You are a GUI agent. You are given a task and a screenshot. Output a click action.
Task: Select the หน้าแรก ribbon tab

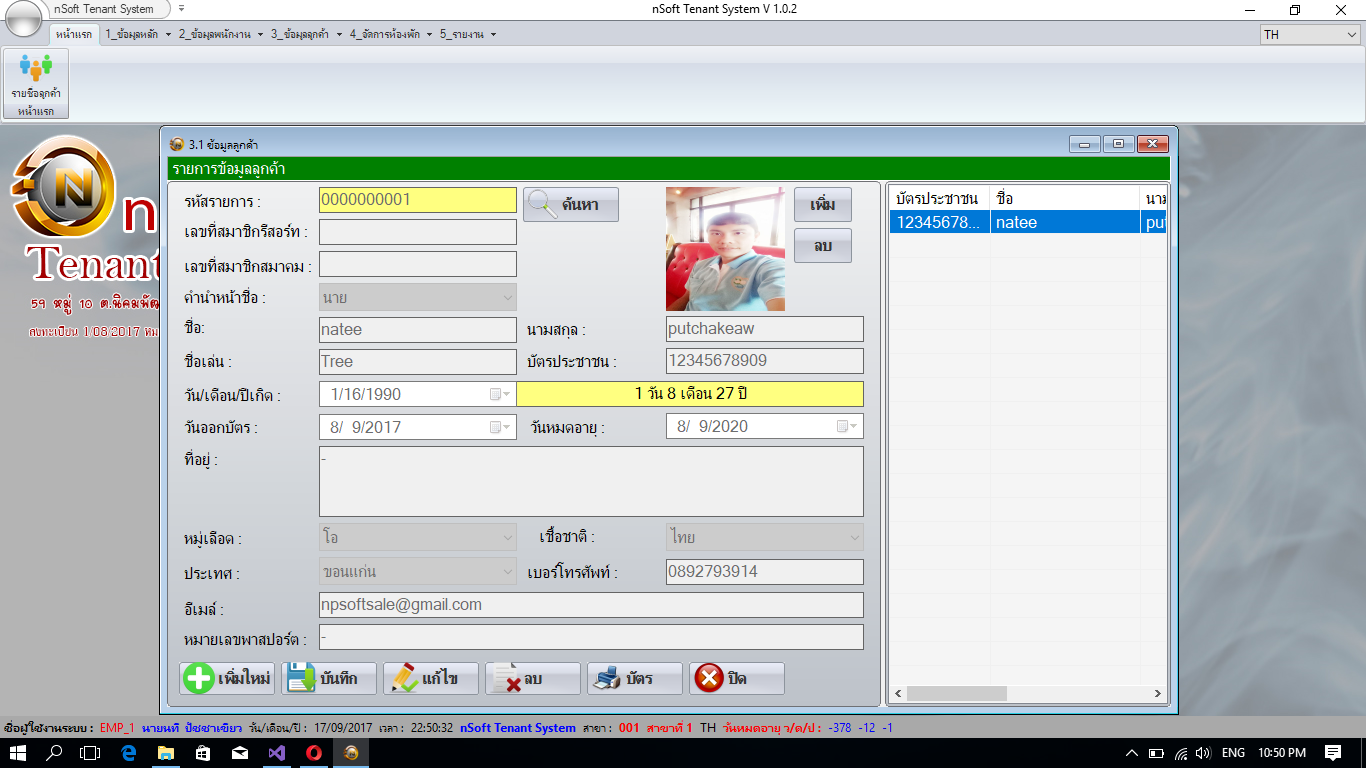(74, 34)
